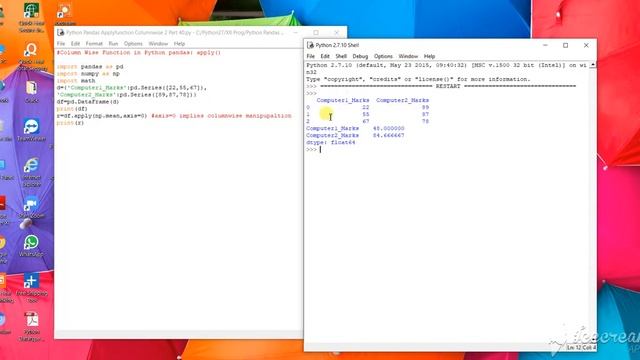Viewport: 640px width, 360px height.
Task: Close the editor window
Action: coord(336,33)
